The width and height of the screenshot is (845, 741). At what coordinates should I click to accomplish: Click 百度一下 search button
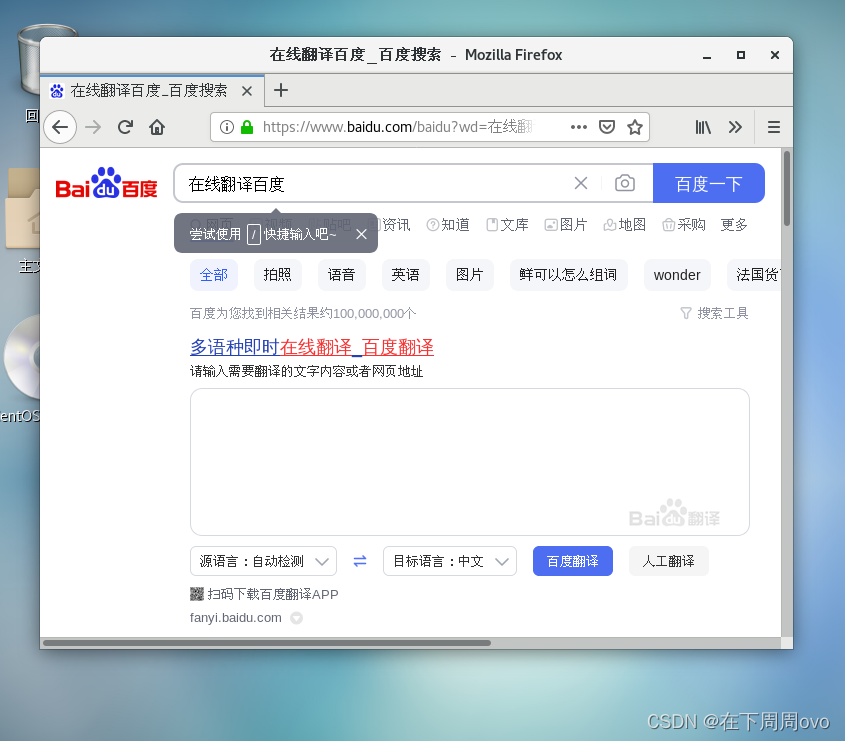(709, 183)
